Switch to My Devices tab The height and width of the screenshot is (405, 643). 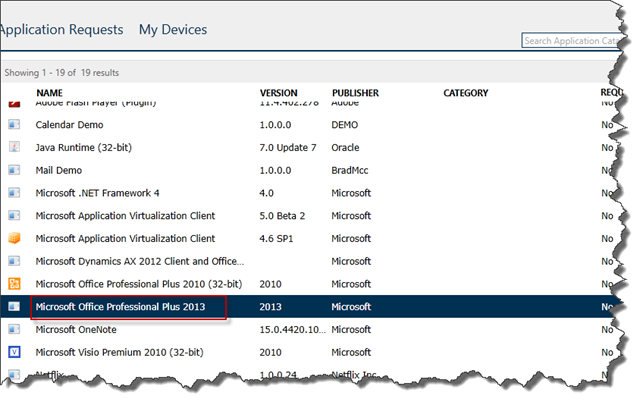pyautogui.click(x=173, y=30)
